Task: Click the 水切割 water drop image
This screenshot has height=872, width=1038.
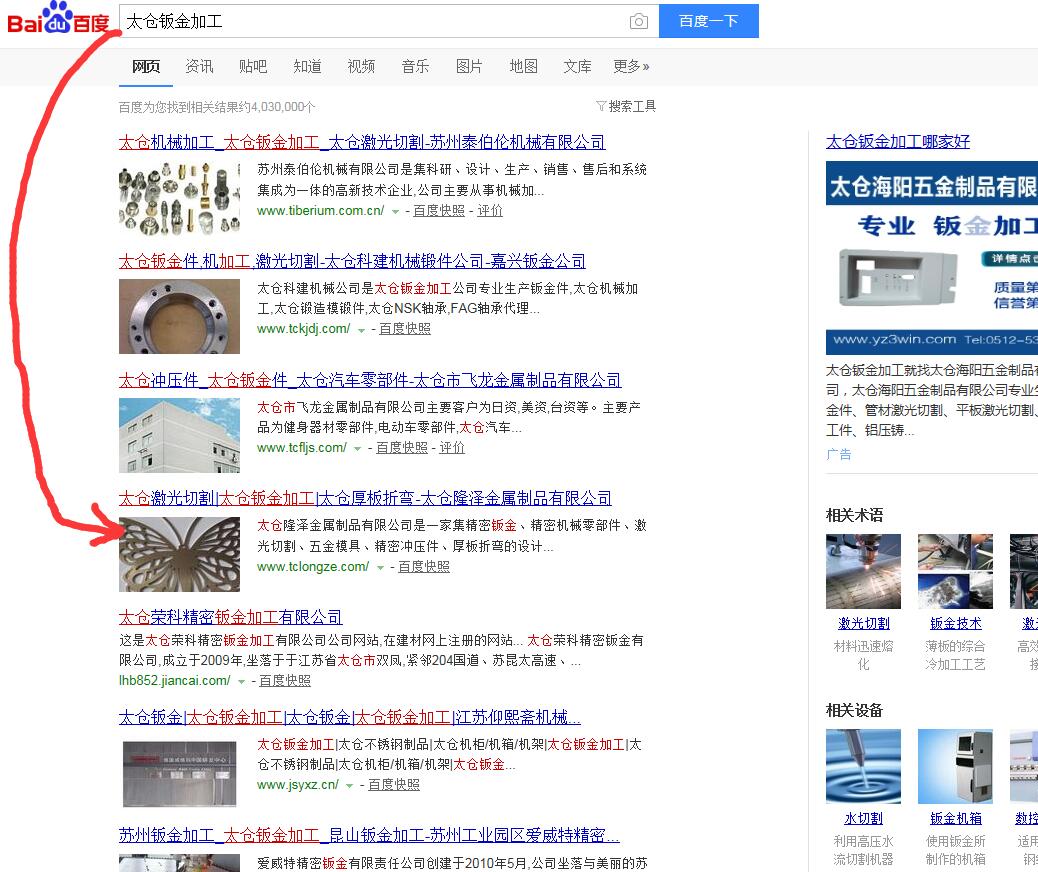Action: 863,766
